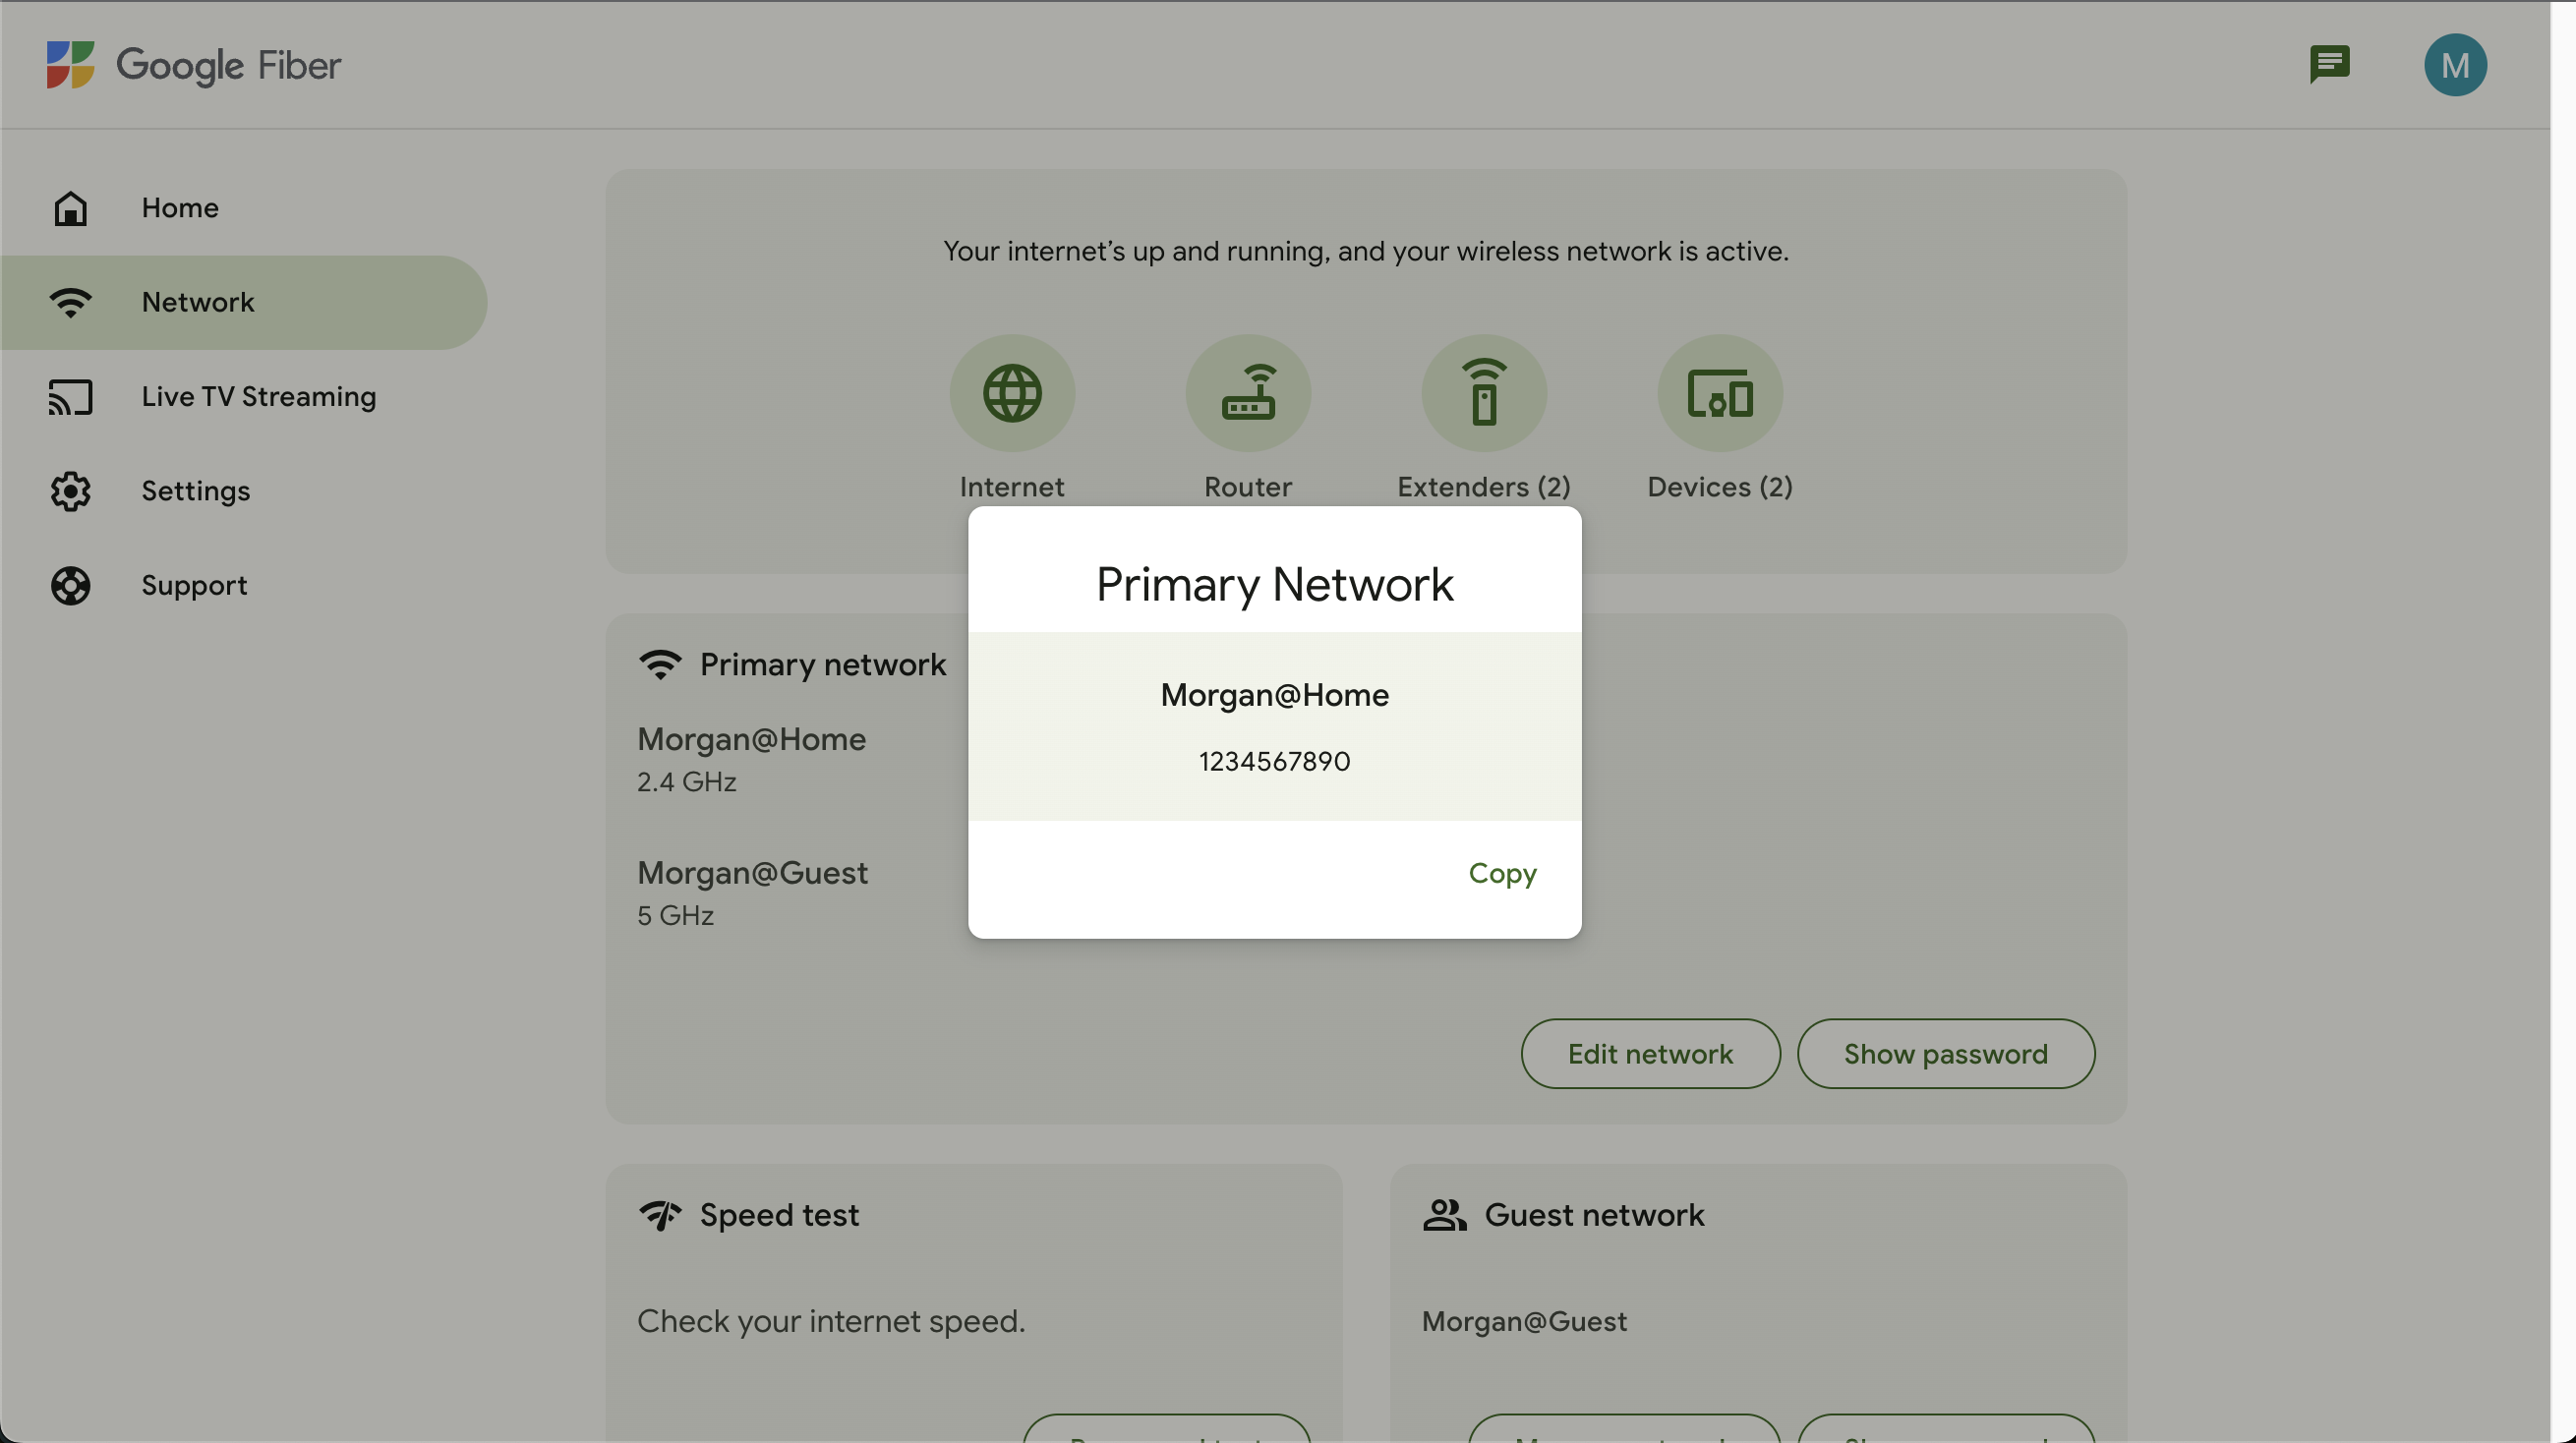Click the messaging icon top right
The image size is (2576, 1443).
2330,64
